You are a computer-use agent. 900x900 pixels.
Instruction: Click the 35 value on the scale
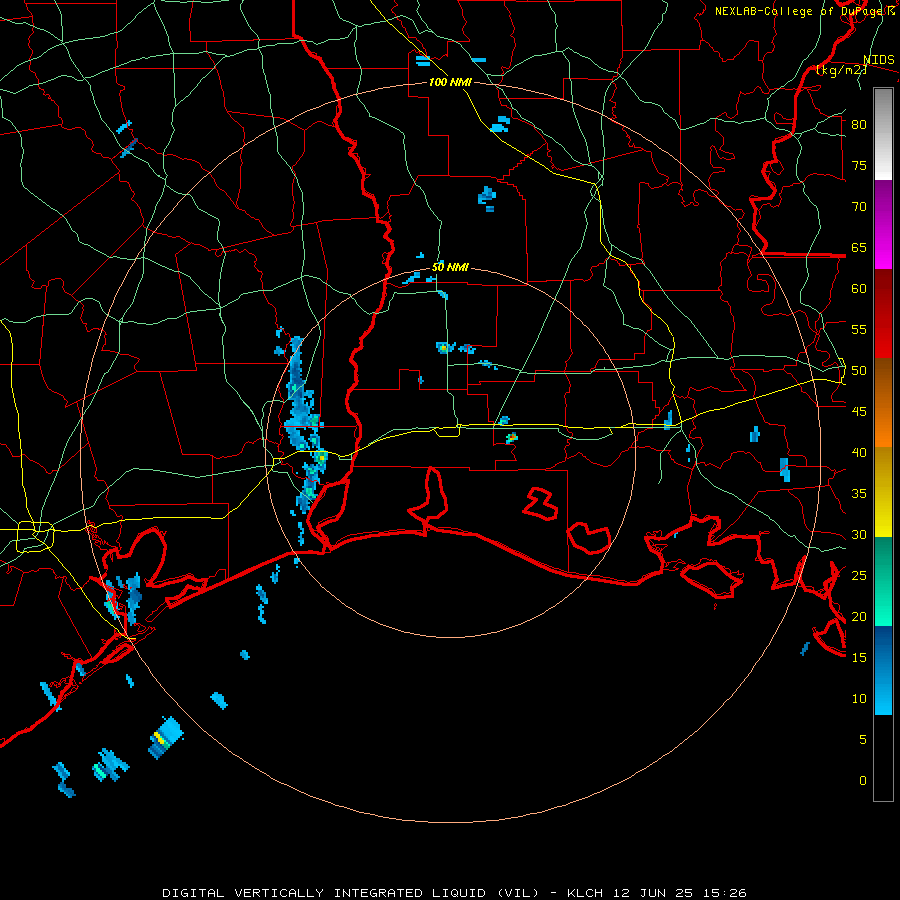(x=859, y=494)
